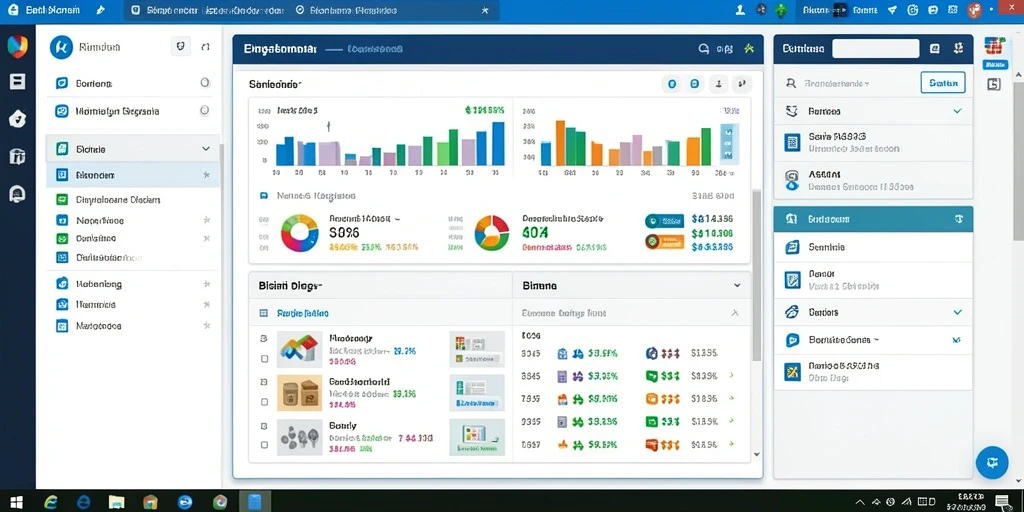The height and width of the screenshot is (512, 1024).
Task: Open the colorful grid app icon at top right
Action: tap(994, 47)
